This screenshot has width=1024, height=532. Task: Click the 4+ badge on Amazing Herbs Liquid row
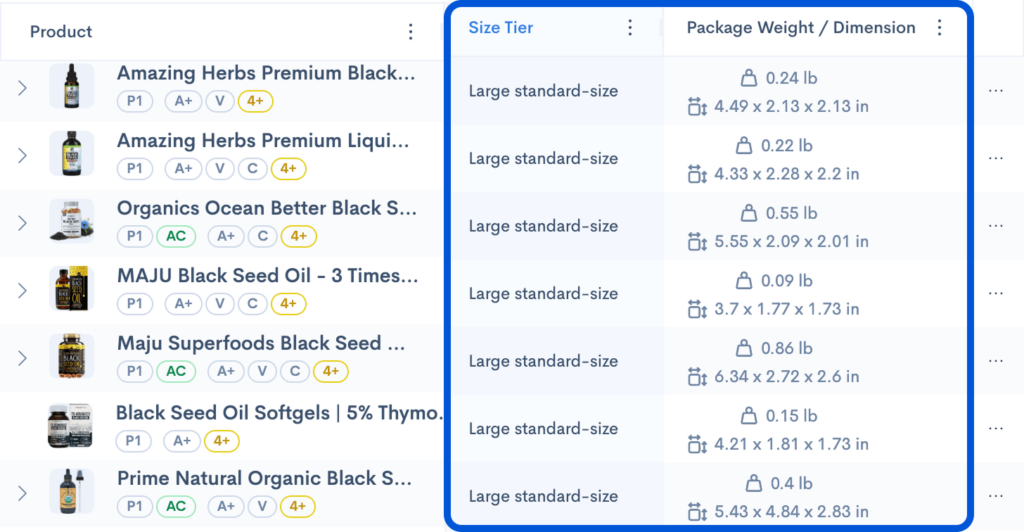(288, 169)
